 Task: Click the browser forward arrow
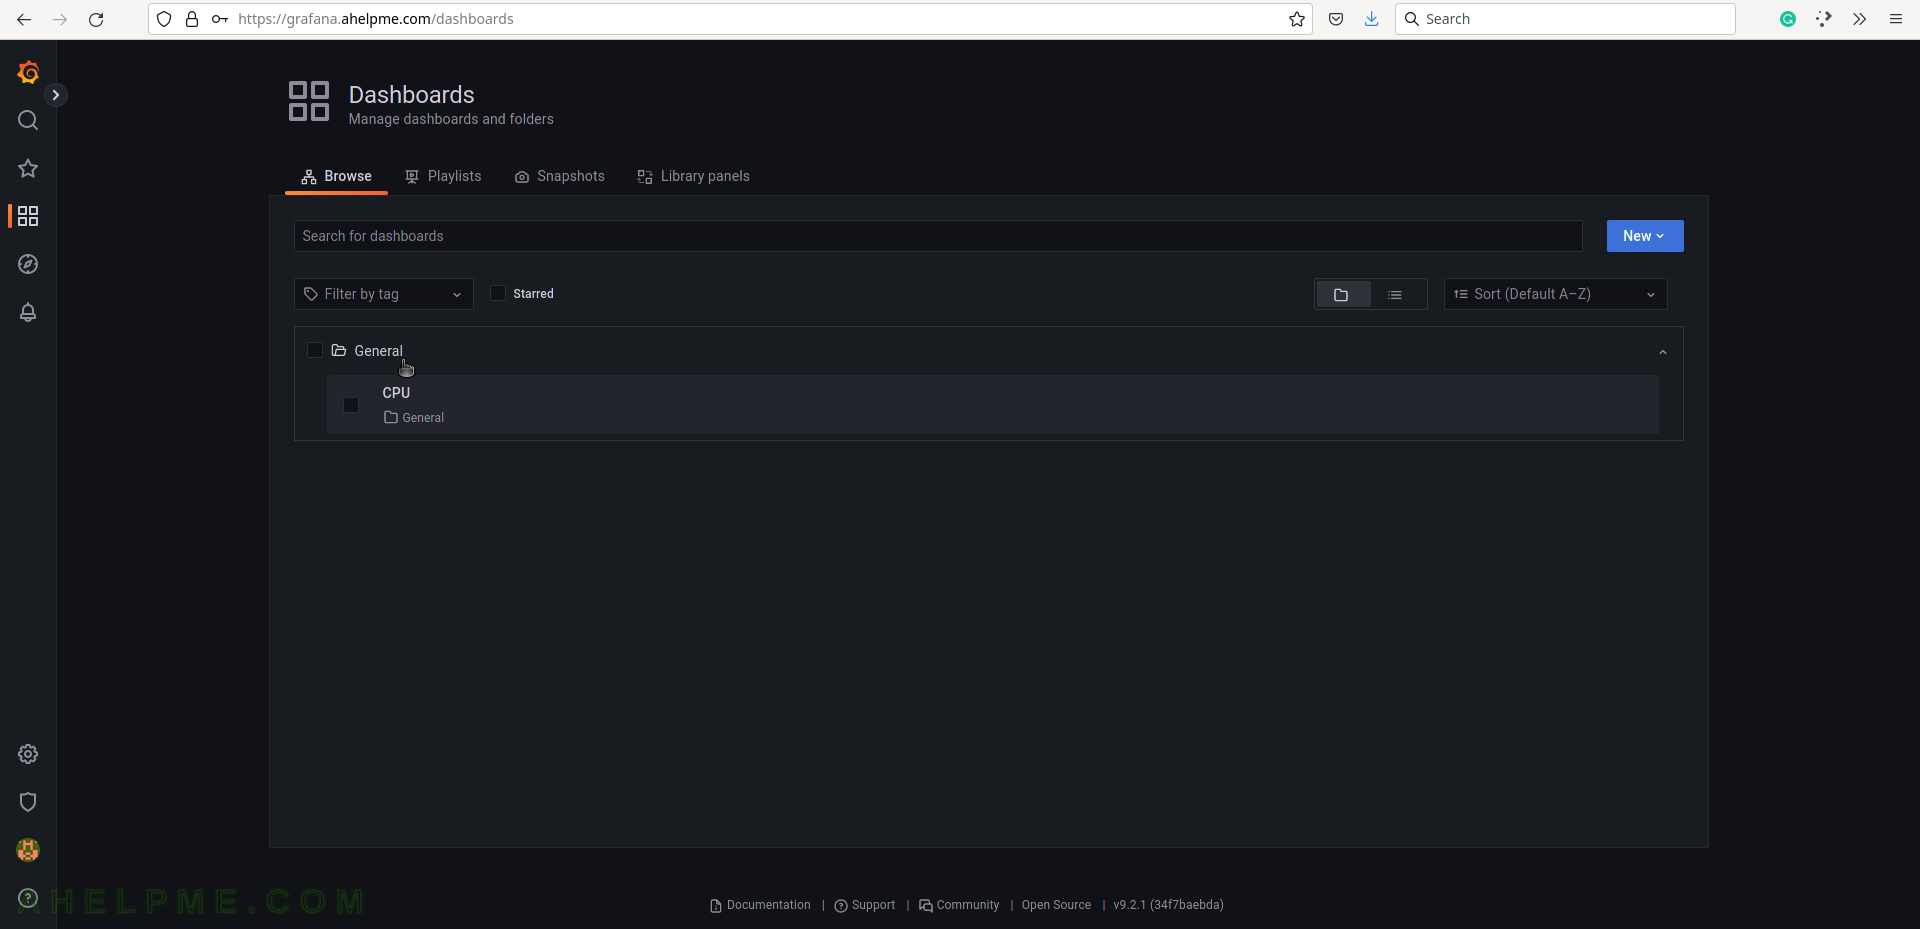60,19
